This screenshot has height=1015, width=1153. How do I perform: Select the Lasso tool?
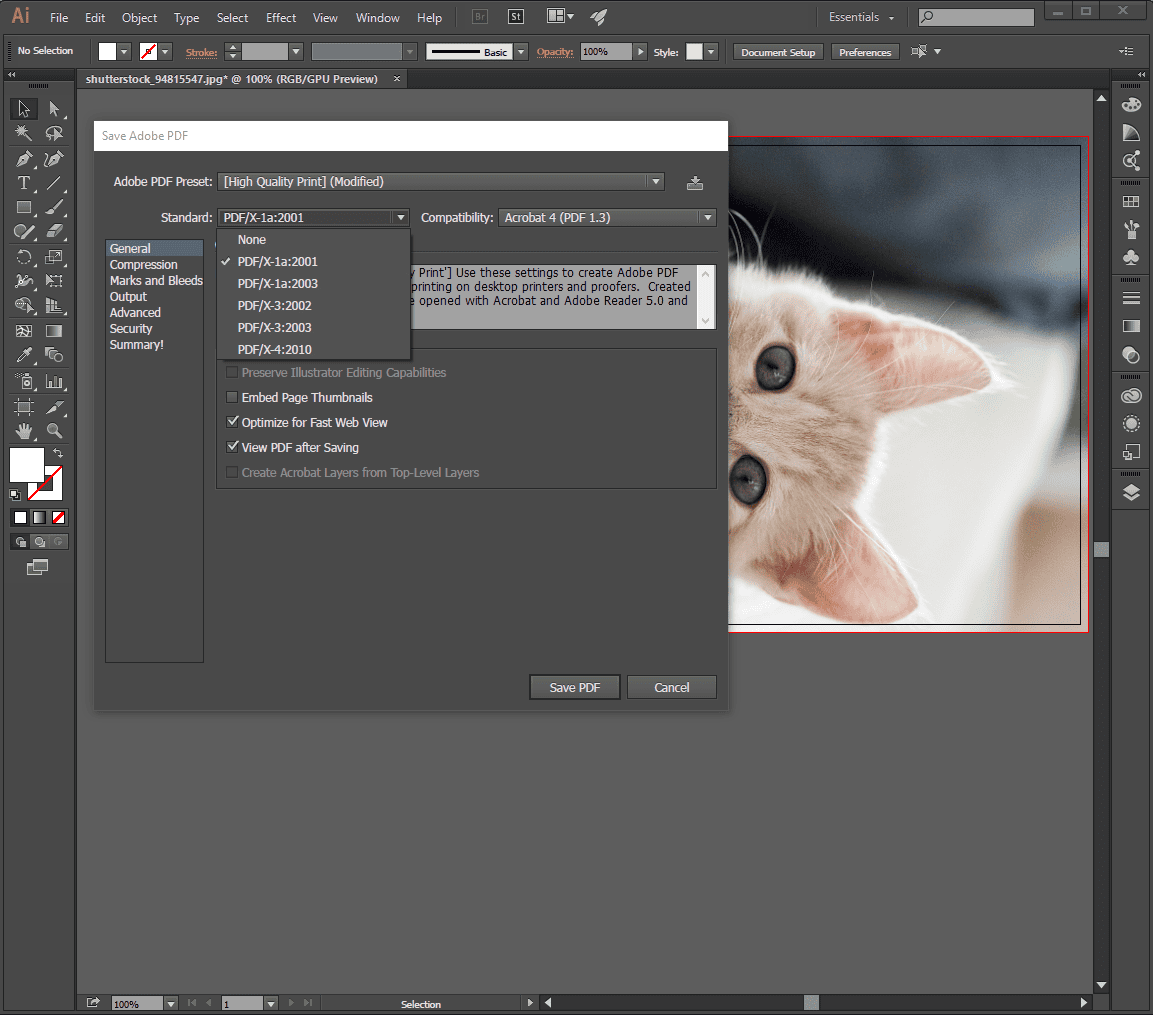click(x=54, y=133)
